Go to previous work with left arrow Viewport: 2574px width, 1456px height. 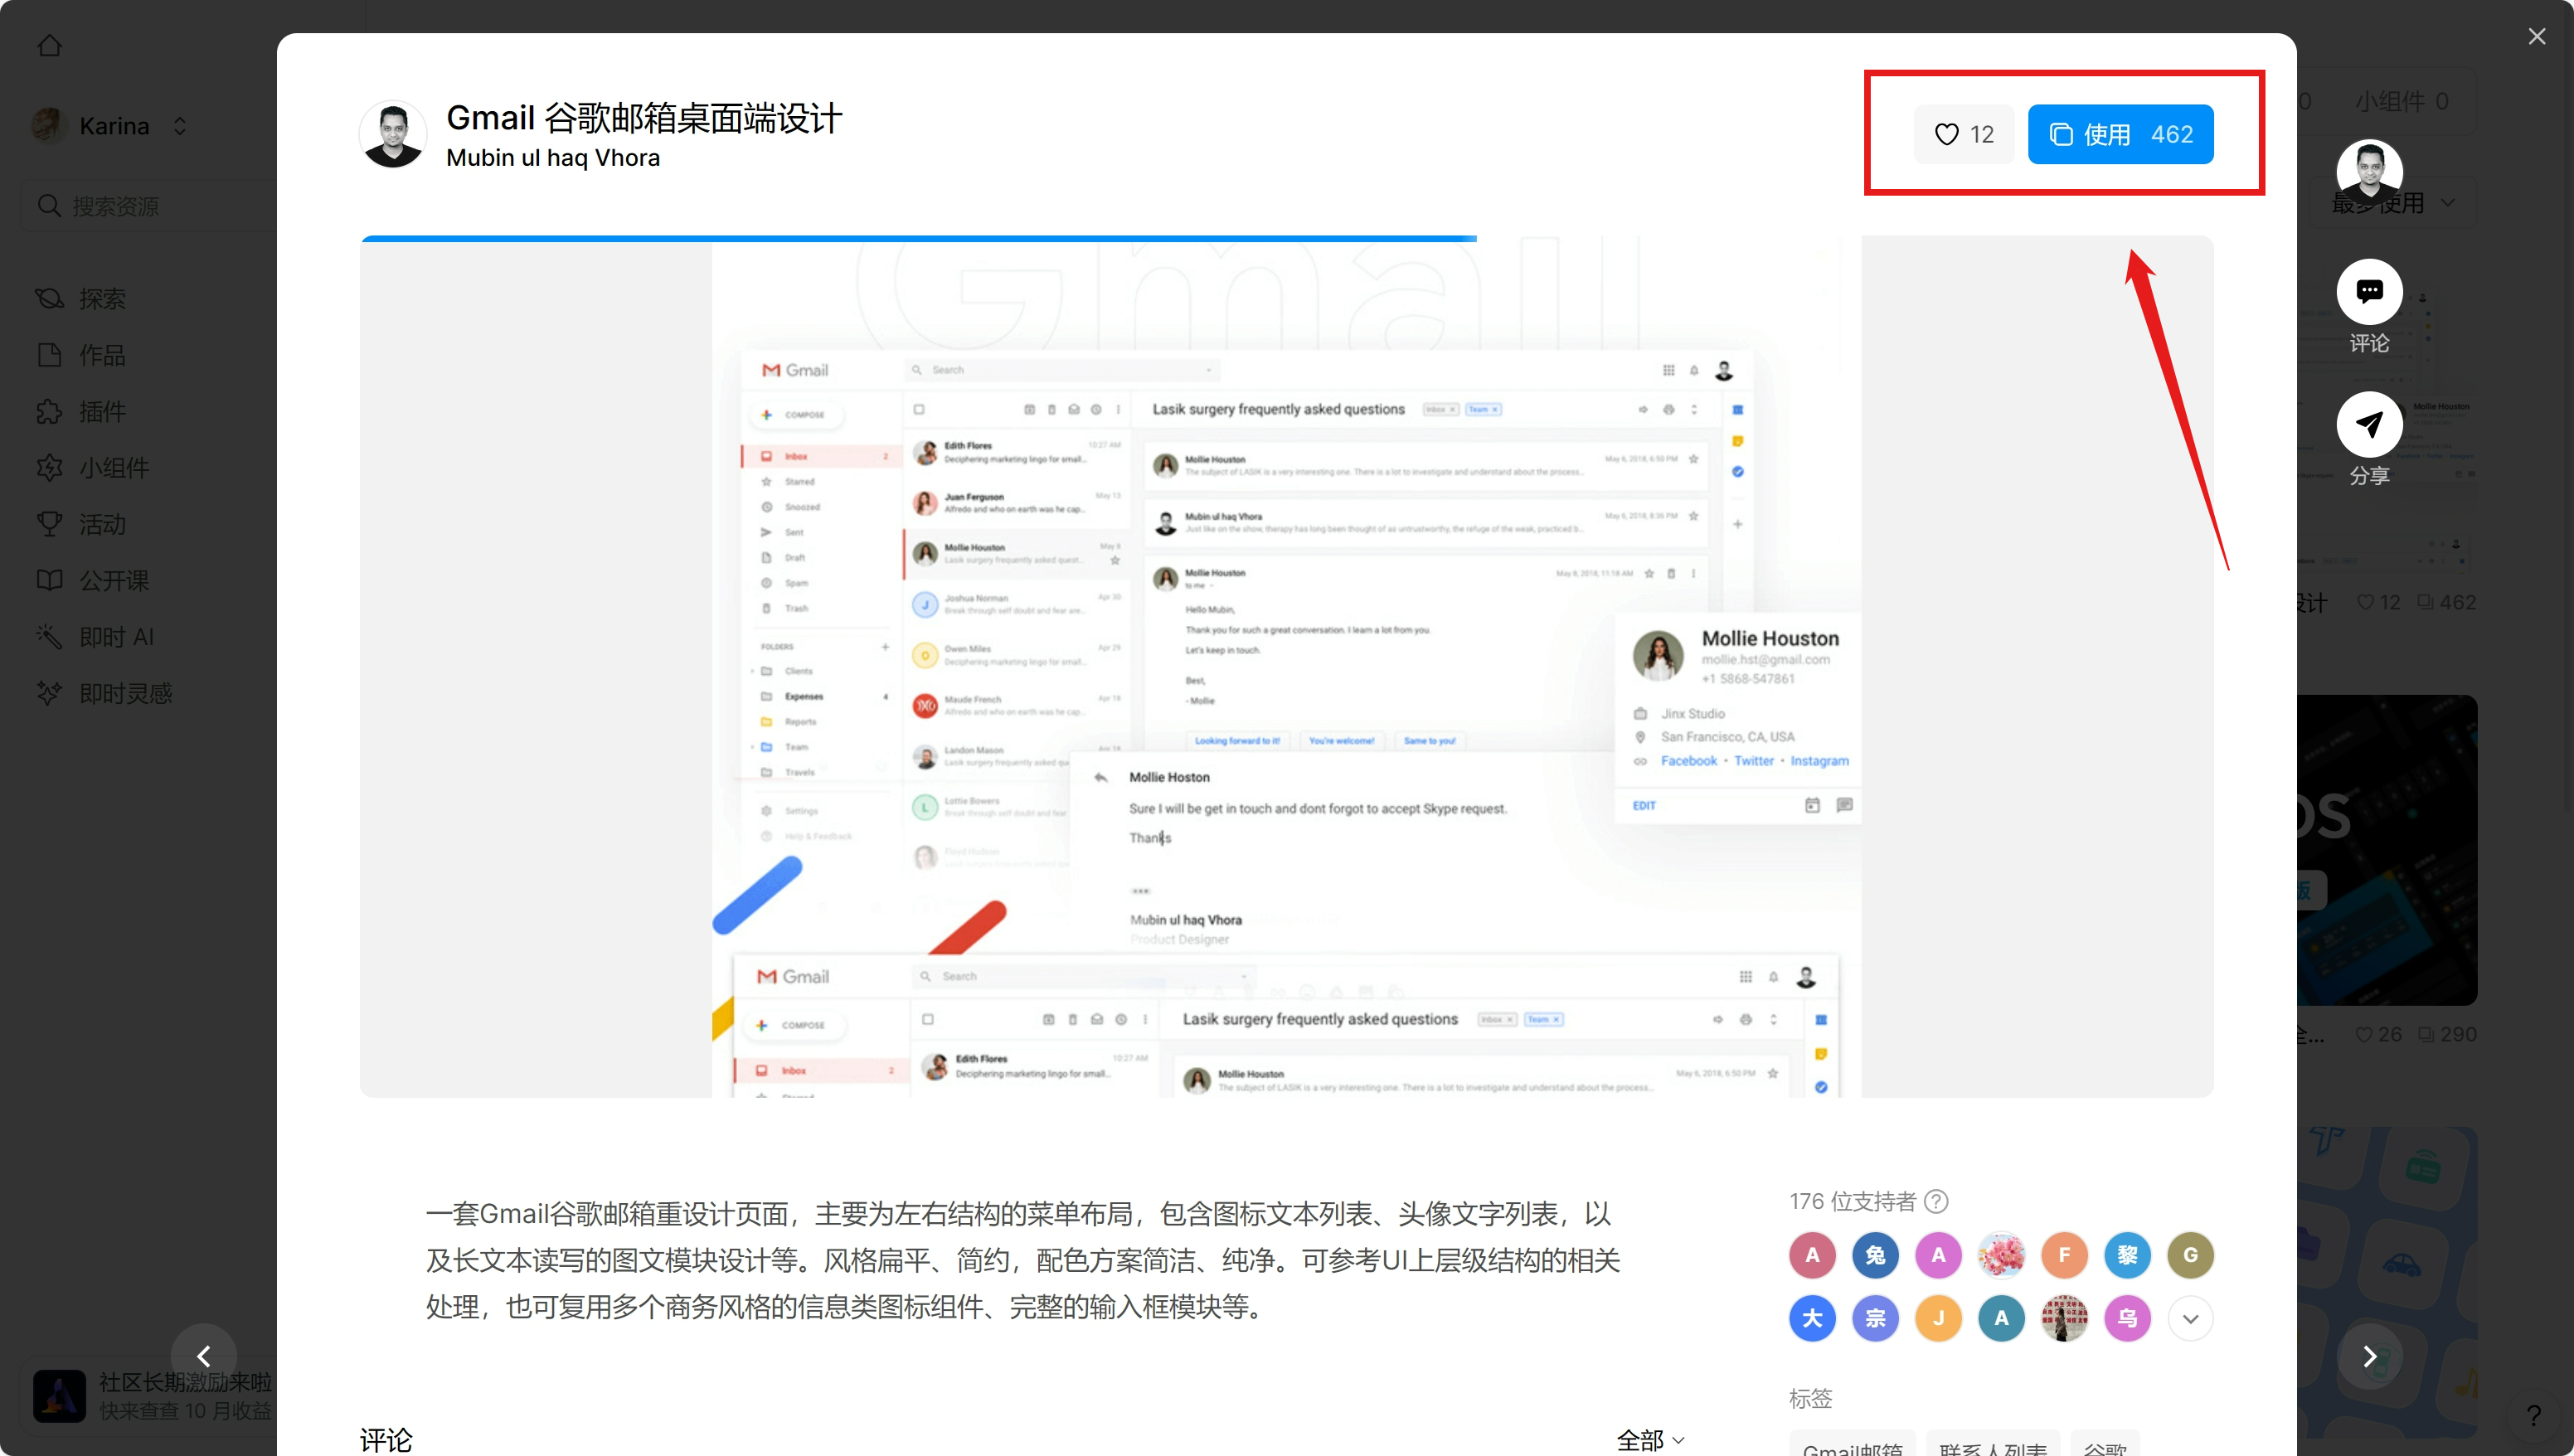click(204, 1356)
